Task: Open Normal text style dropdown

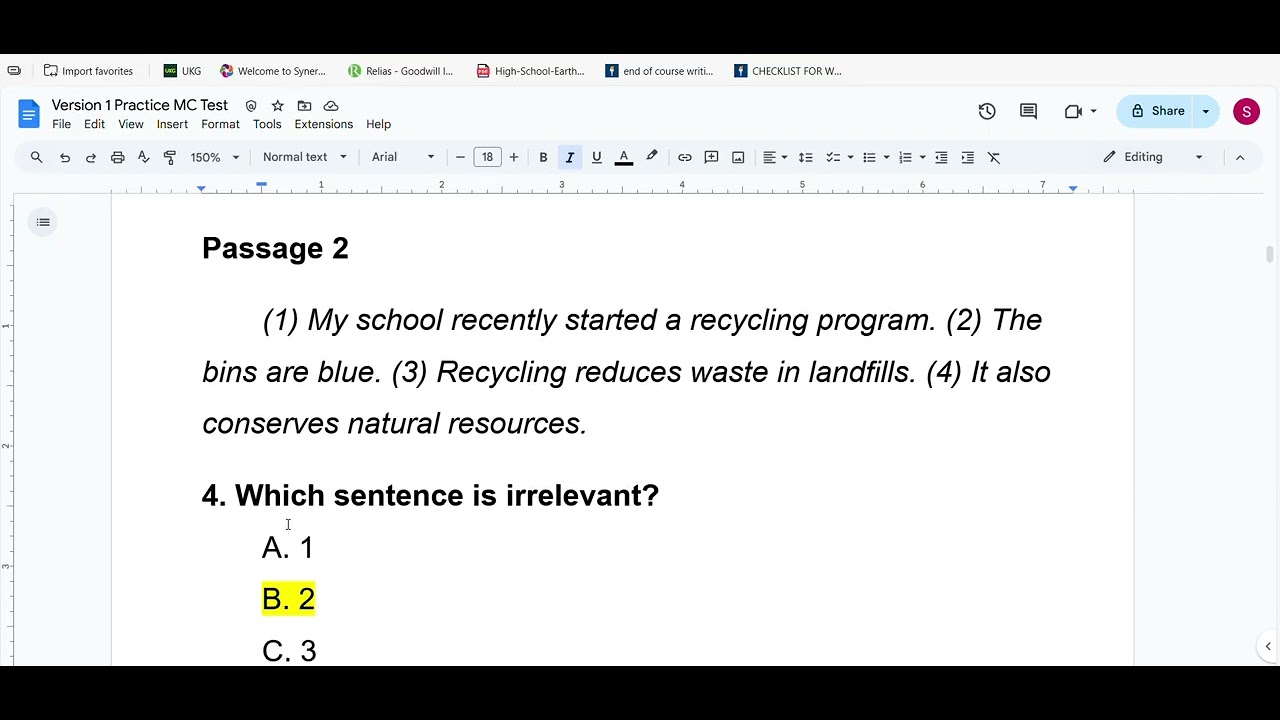Action: coord(305,157)
